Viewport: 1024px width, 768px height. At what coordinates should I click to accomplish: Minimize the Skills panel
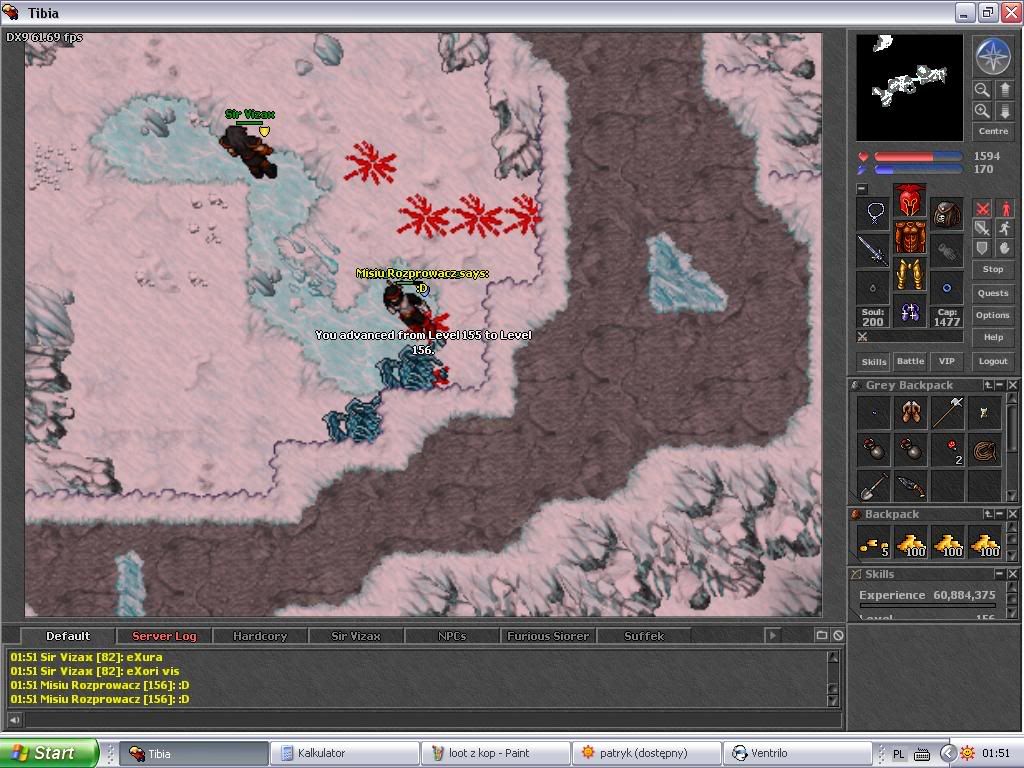(1000, 574)
